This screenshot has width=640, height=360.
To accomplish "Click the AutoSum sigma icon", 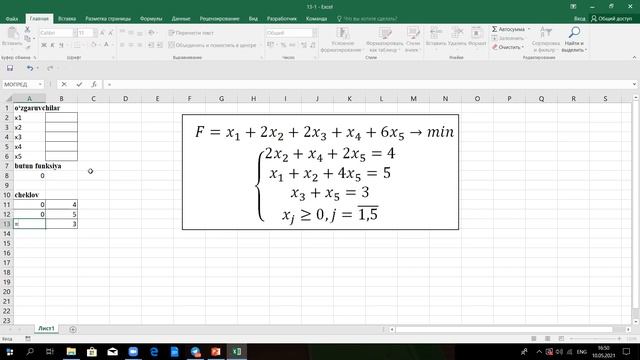I will (x=494, y=29).
